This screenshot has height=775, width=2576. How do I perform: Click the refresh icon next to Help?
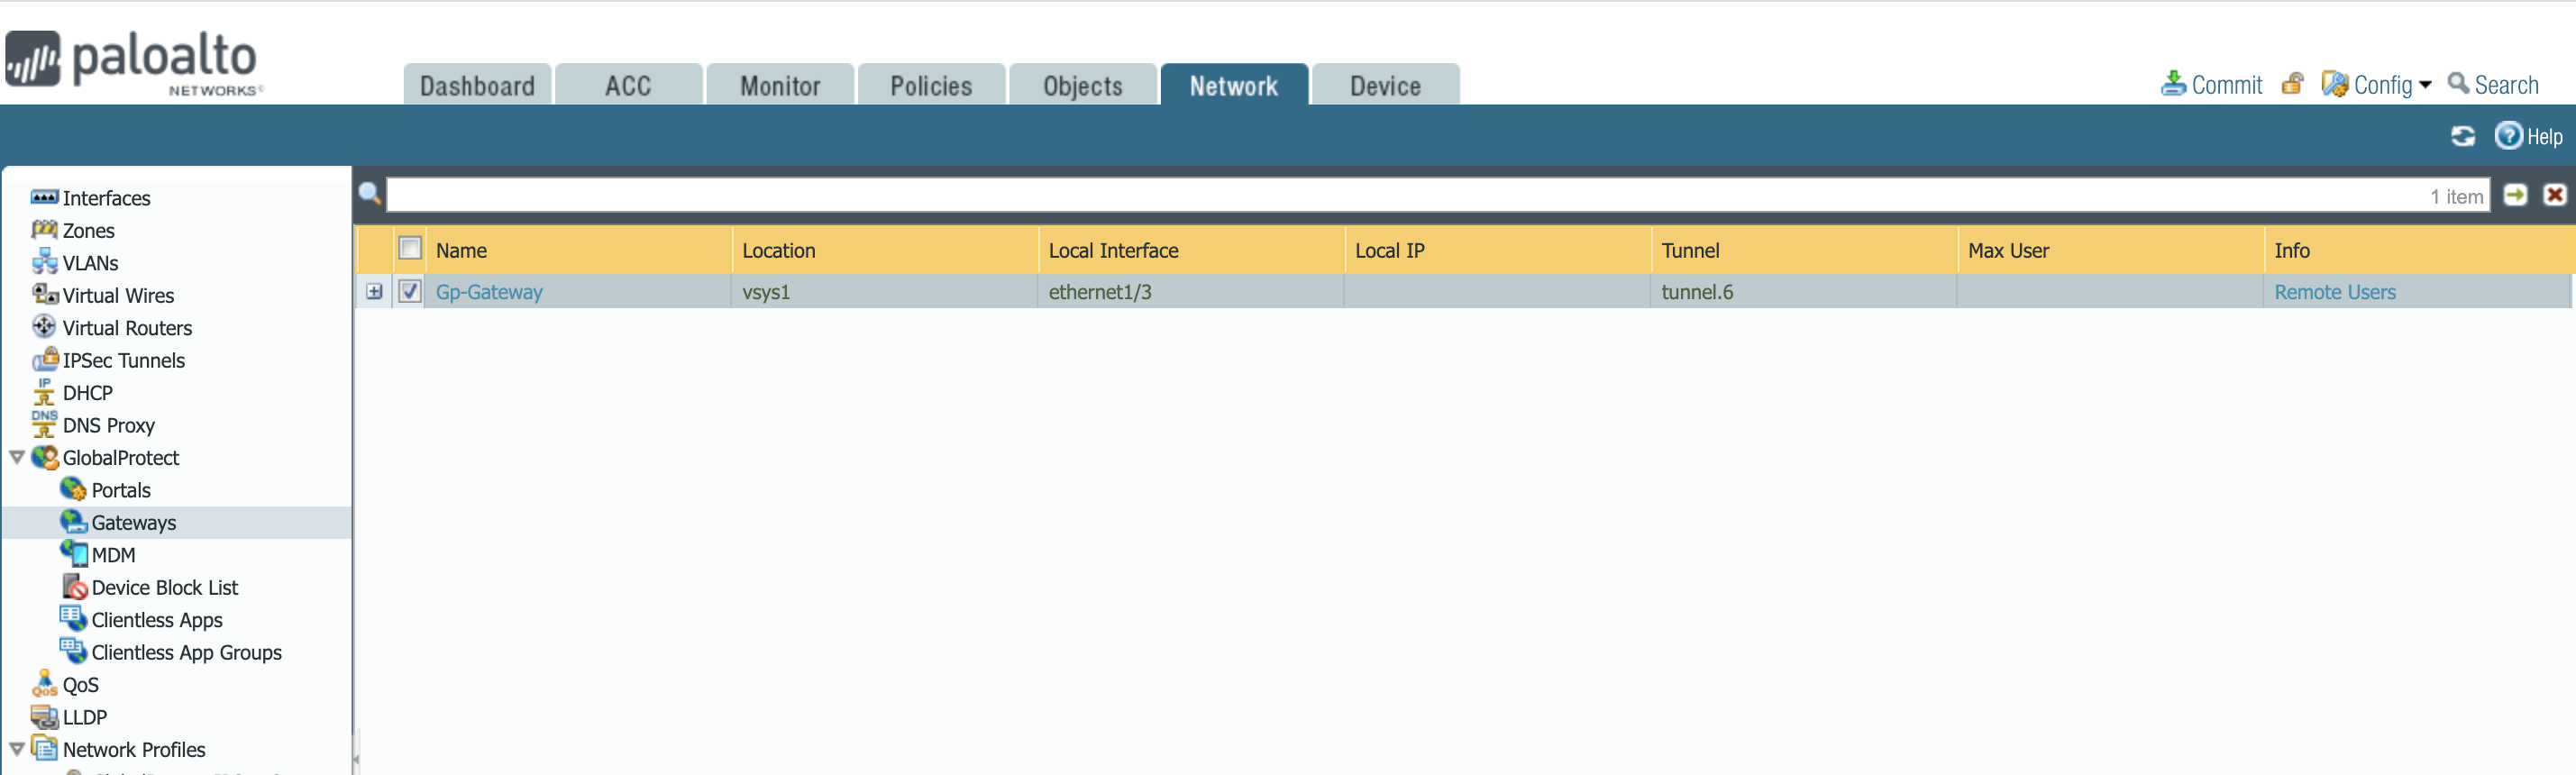[2462, 136]
